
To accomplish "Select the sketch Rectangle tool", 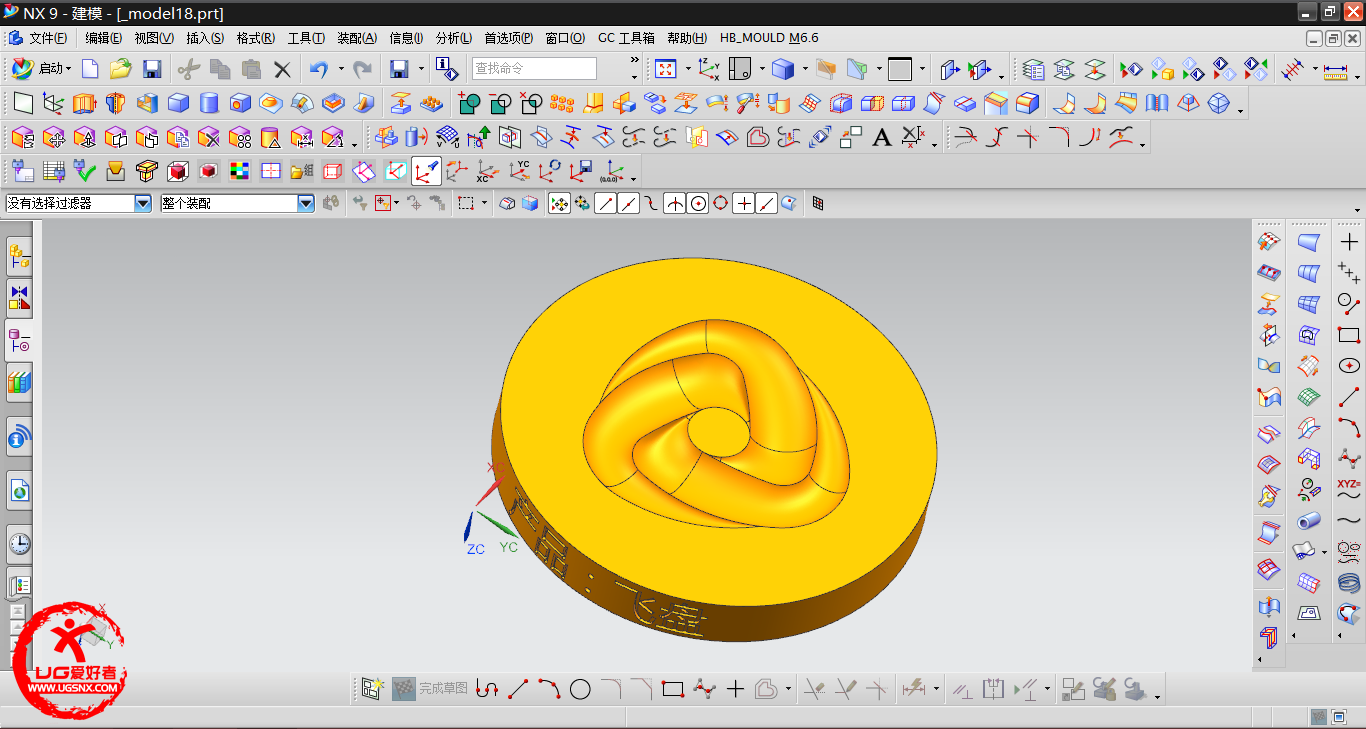I will [x=673, y=689].
